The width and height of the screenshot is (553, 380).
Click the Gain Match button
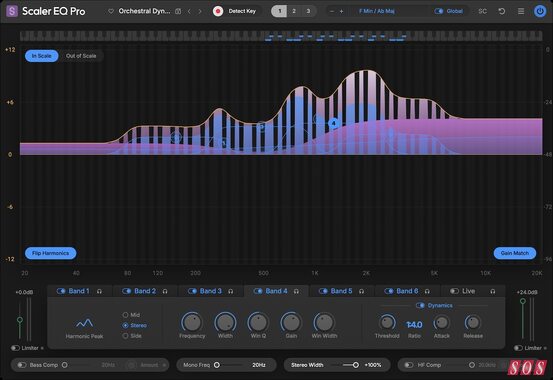tap(515, 253)
